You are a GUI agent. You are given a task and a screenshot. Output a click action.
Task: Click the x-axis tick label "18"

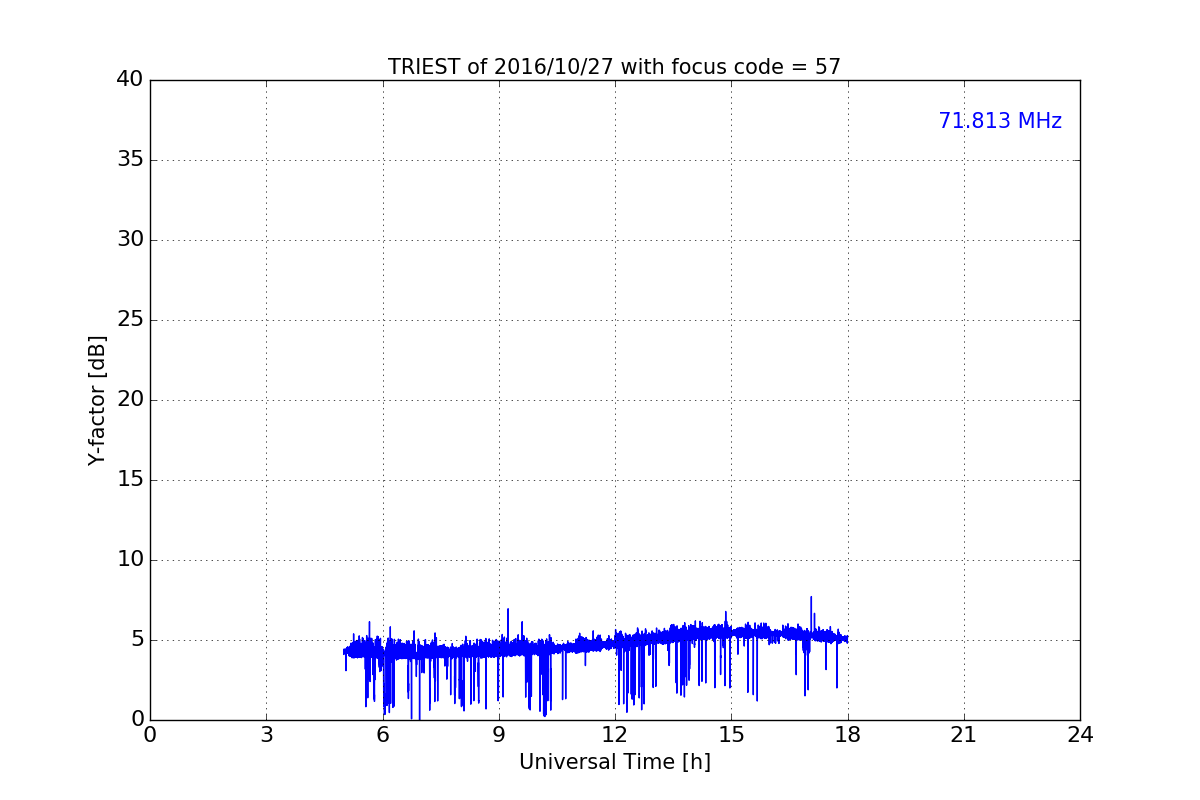(x=848, y=735)
